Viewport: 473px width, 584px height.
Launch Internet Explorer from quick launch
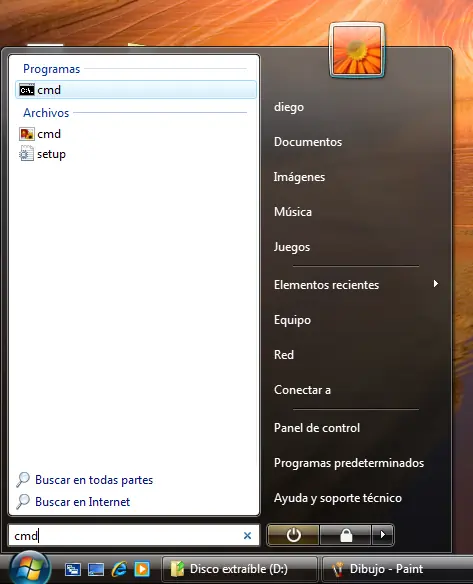(119, 569)
